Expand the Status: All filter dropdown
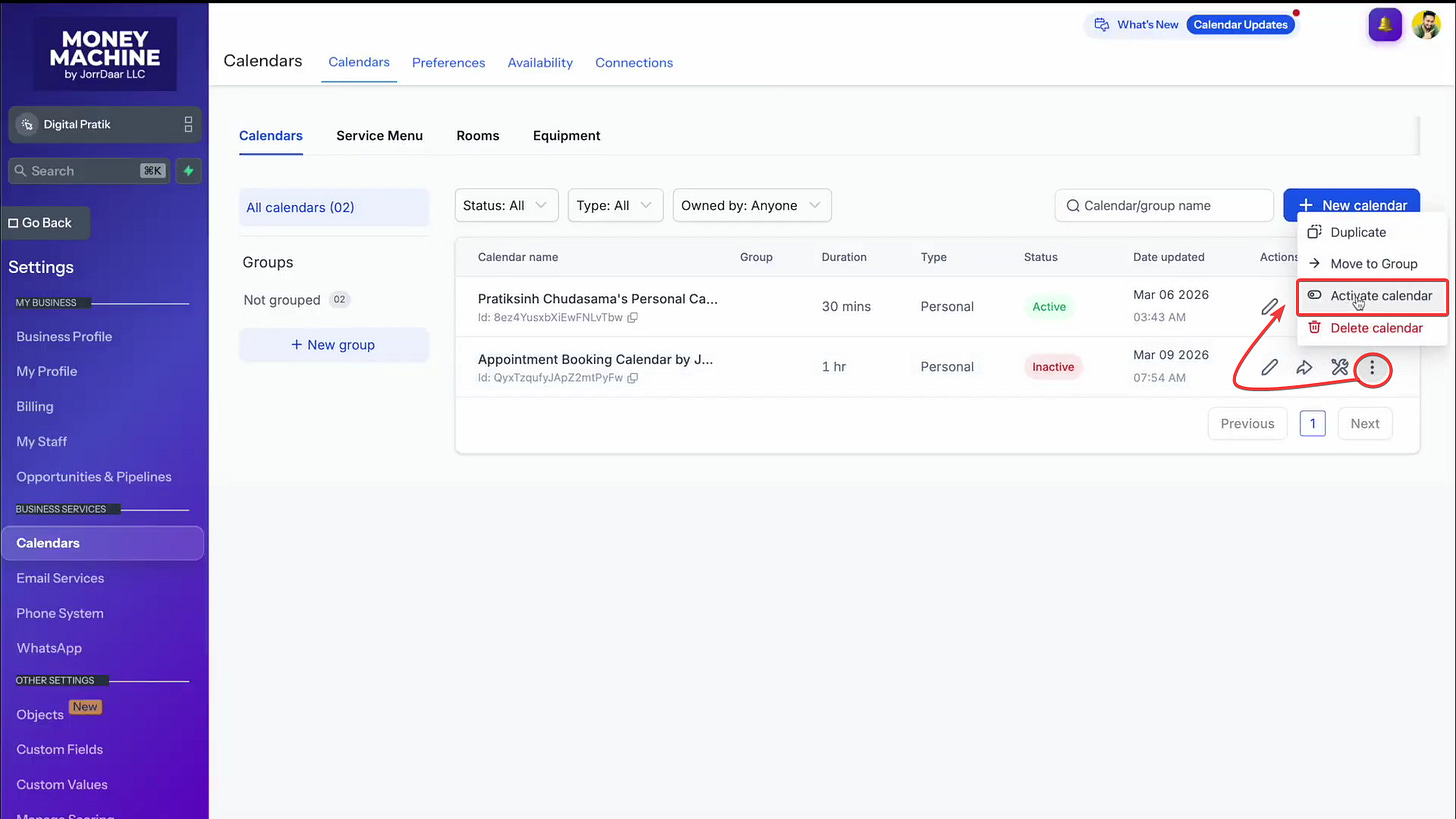The image size is (1456, 819). (506, 205)
